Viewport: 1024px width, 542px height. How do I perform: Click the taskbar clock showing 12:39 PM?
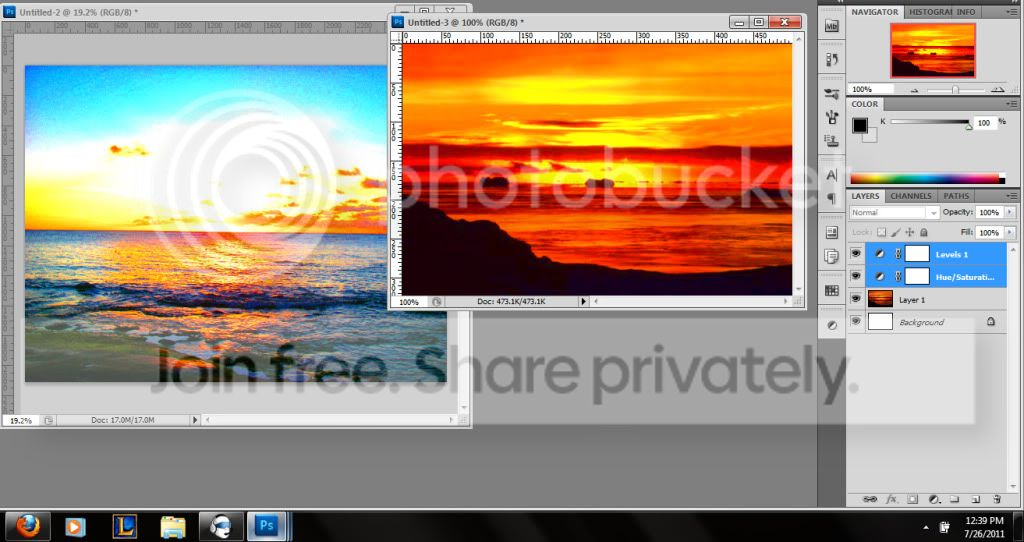coord(984,520)
